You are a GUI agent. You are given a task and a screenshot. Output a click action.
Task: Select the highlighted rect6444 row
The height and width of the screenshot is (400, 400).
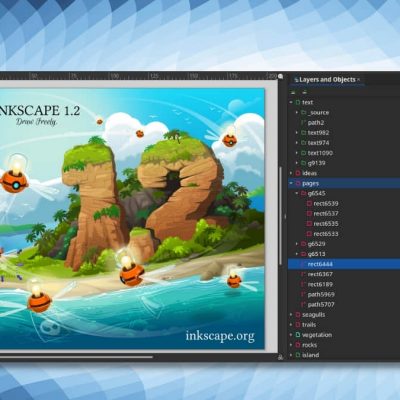tap(344, 264)
